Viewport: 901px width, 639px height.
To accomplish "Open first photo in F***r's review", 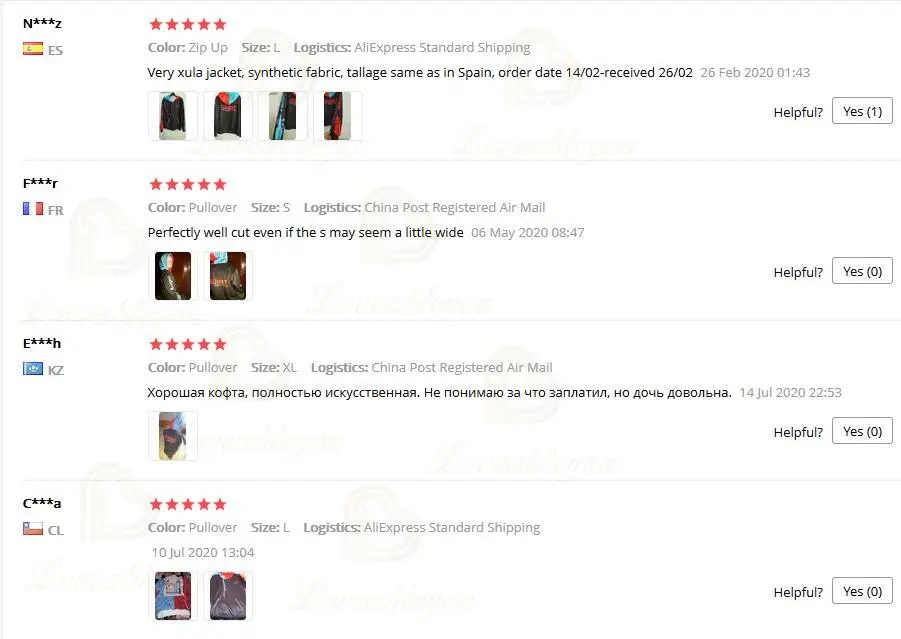I will [173, 276].
